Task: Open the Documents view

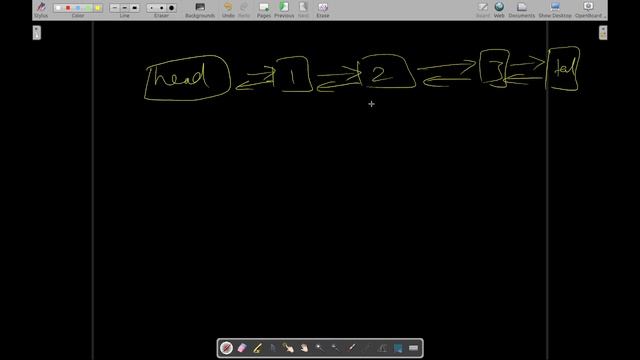Action: point(522,9)
